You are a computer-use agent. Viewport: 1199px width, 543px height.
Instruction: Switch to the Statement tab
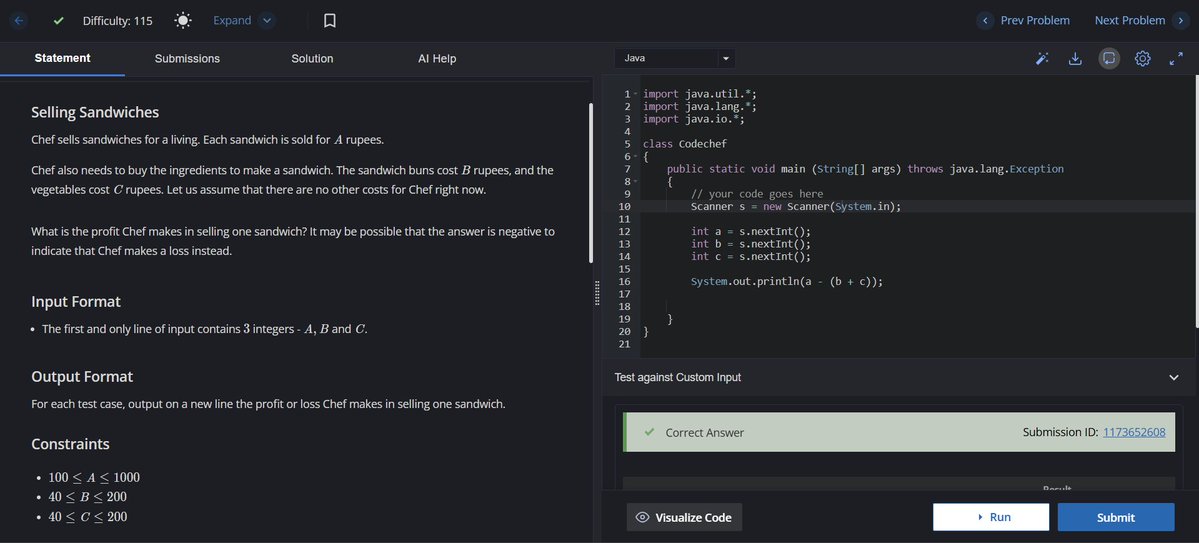[62, 58]
